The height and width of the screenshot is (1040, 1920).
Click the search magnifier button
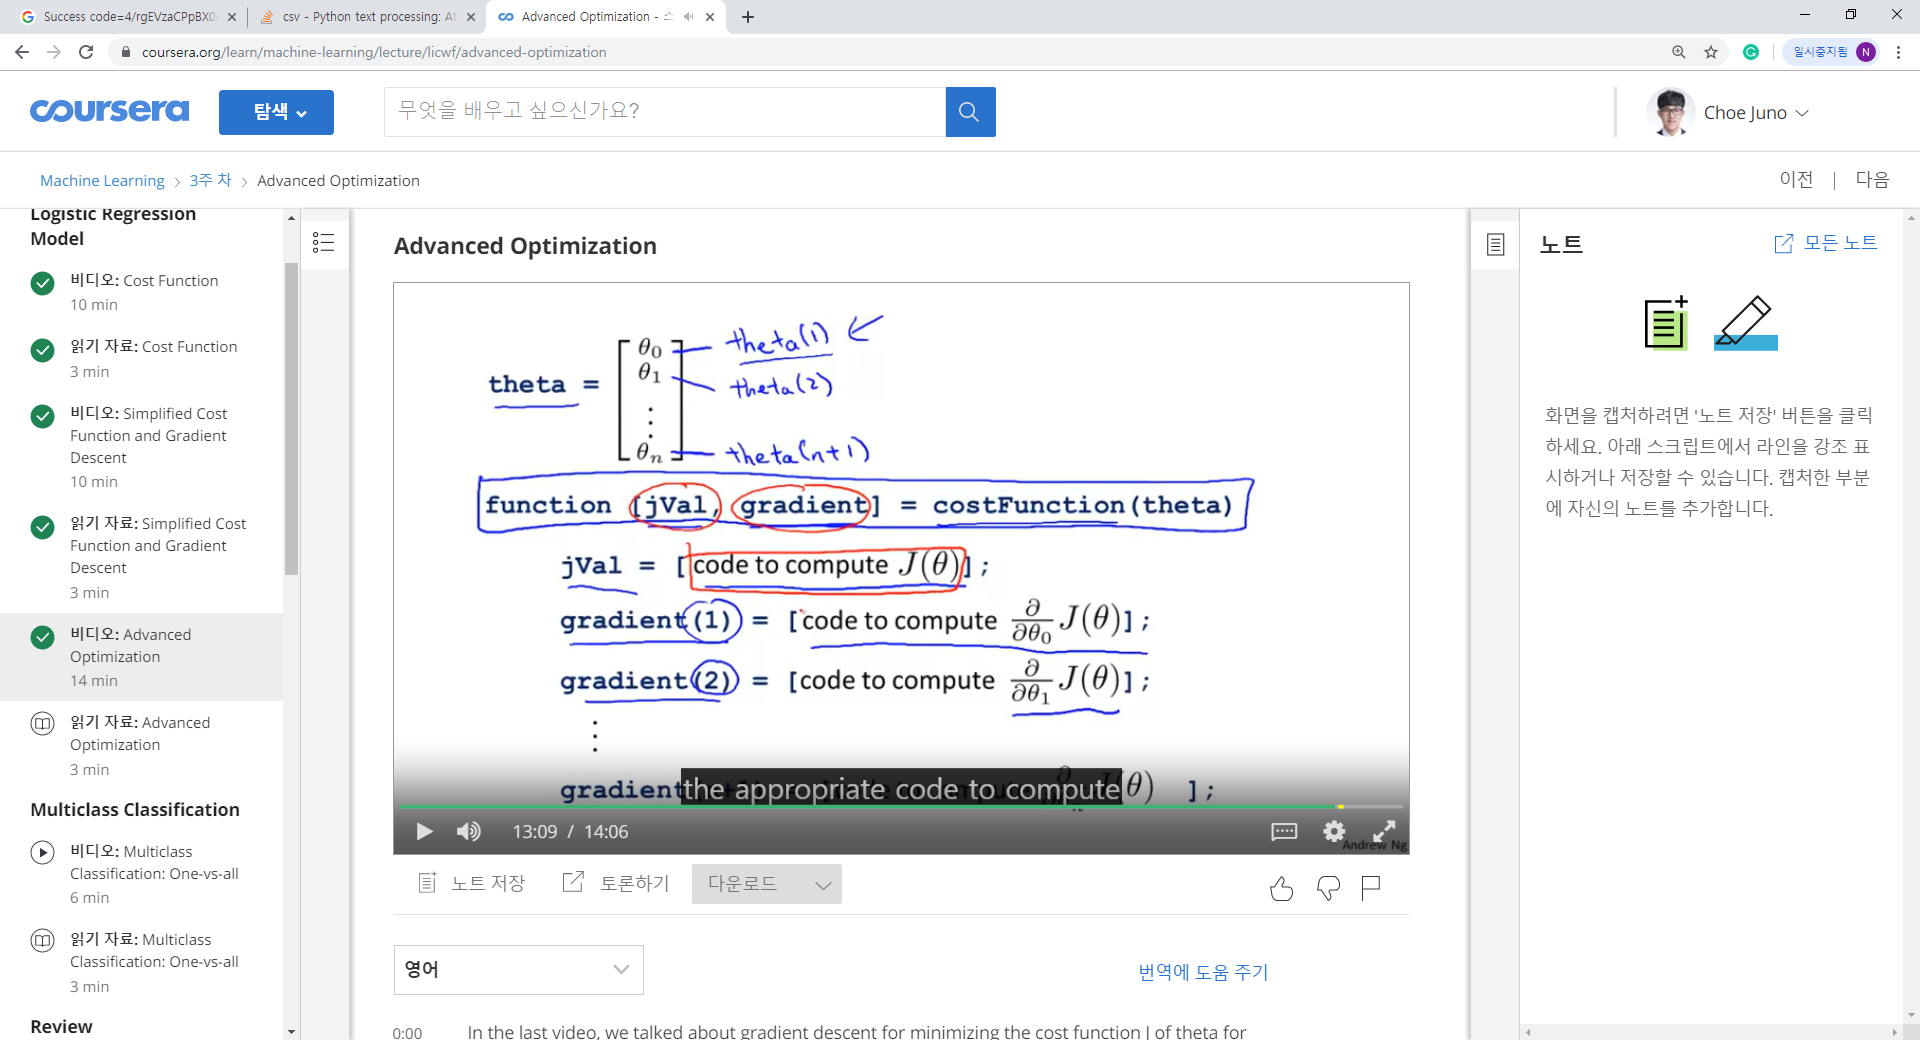click(x=970, y=112)
